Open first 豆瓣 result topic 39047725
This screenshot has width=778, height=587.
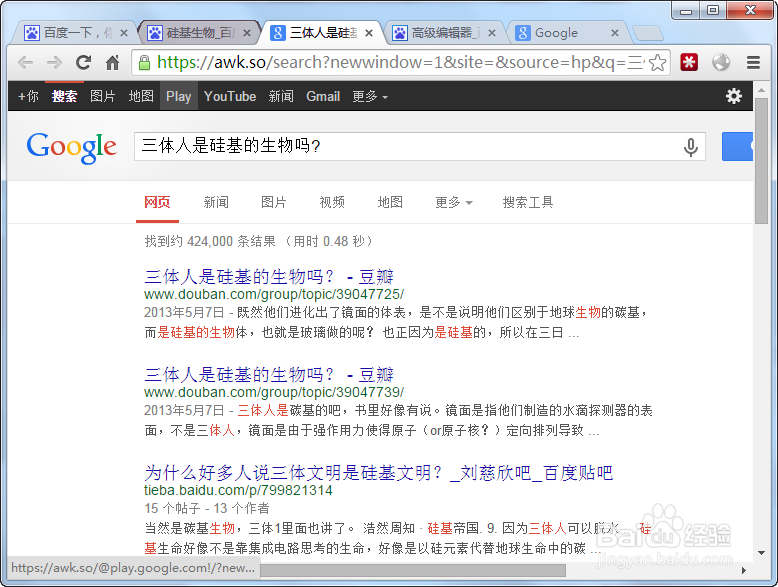coord(269,276)
